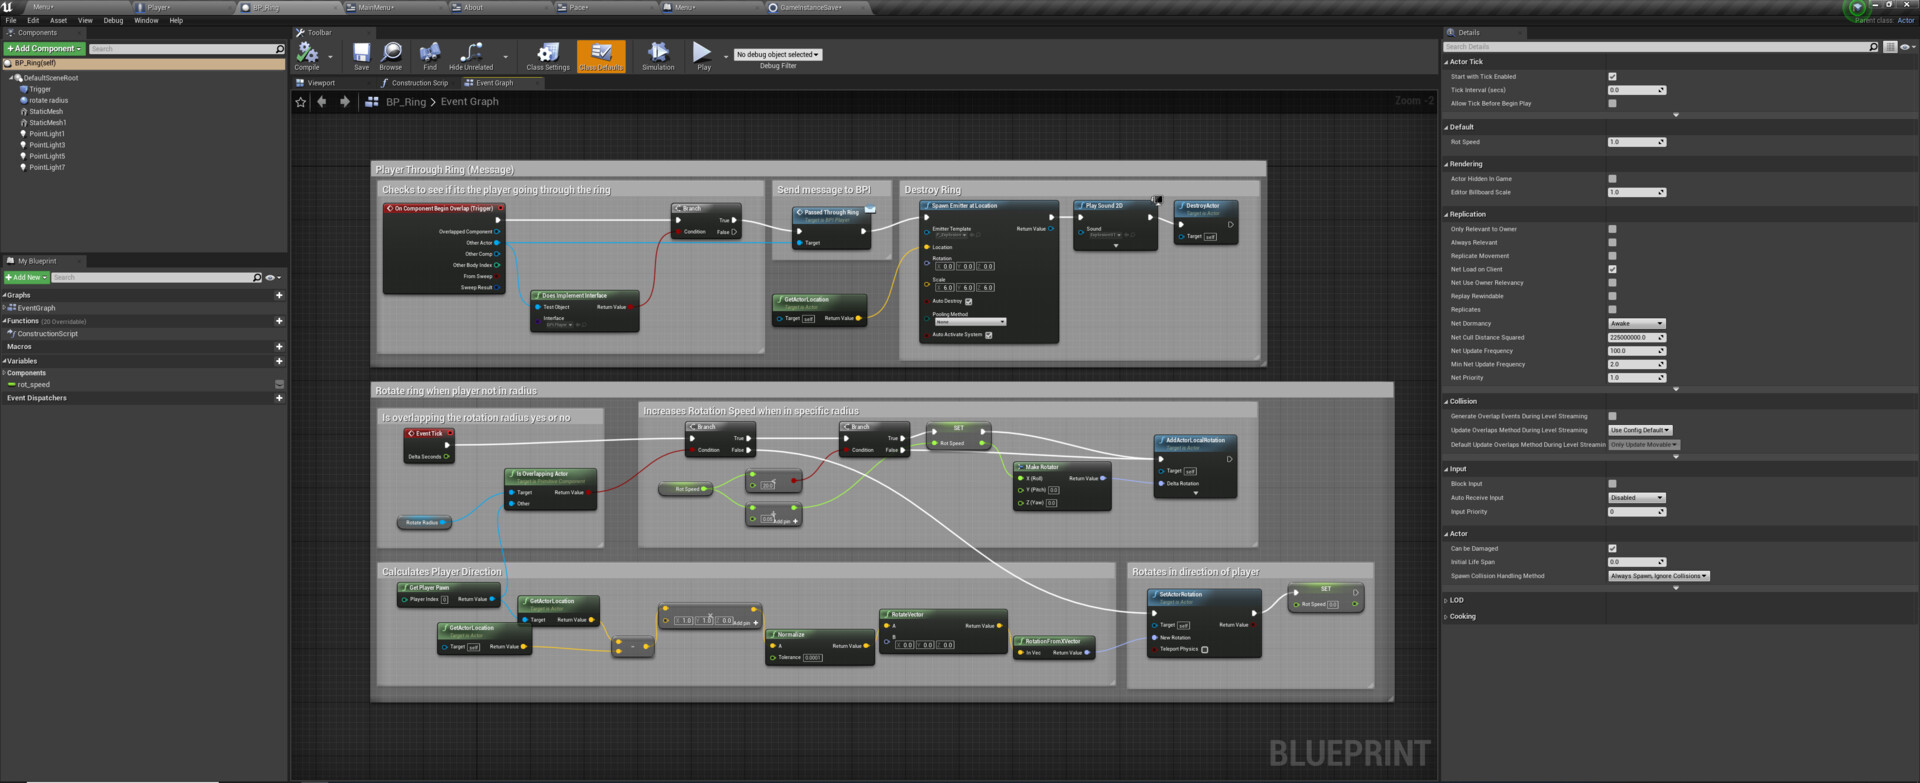Screen dimensions: 1920x783
Task: Select the Trigger component
Action: click(x=39, y=89)
